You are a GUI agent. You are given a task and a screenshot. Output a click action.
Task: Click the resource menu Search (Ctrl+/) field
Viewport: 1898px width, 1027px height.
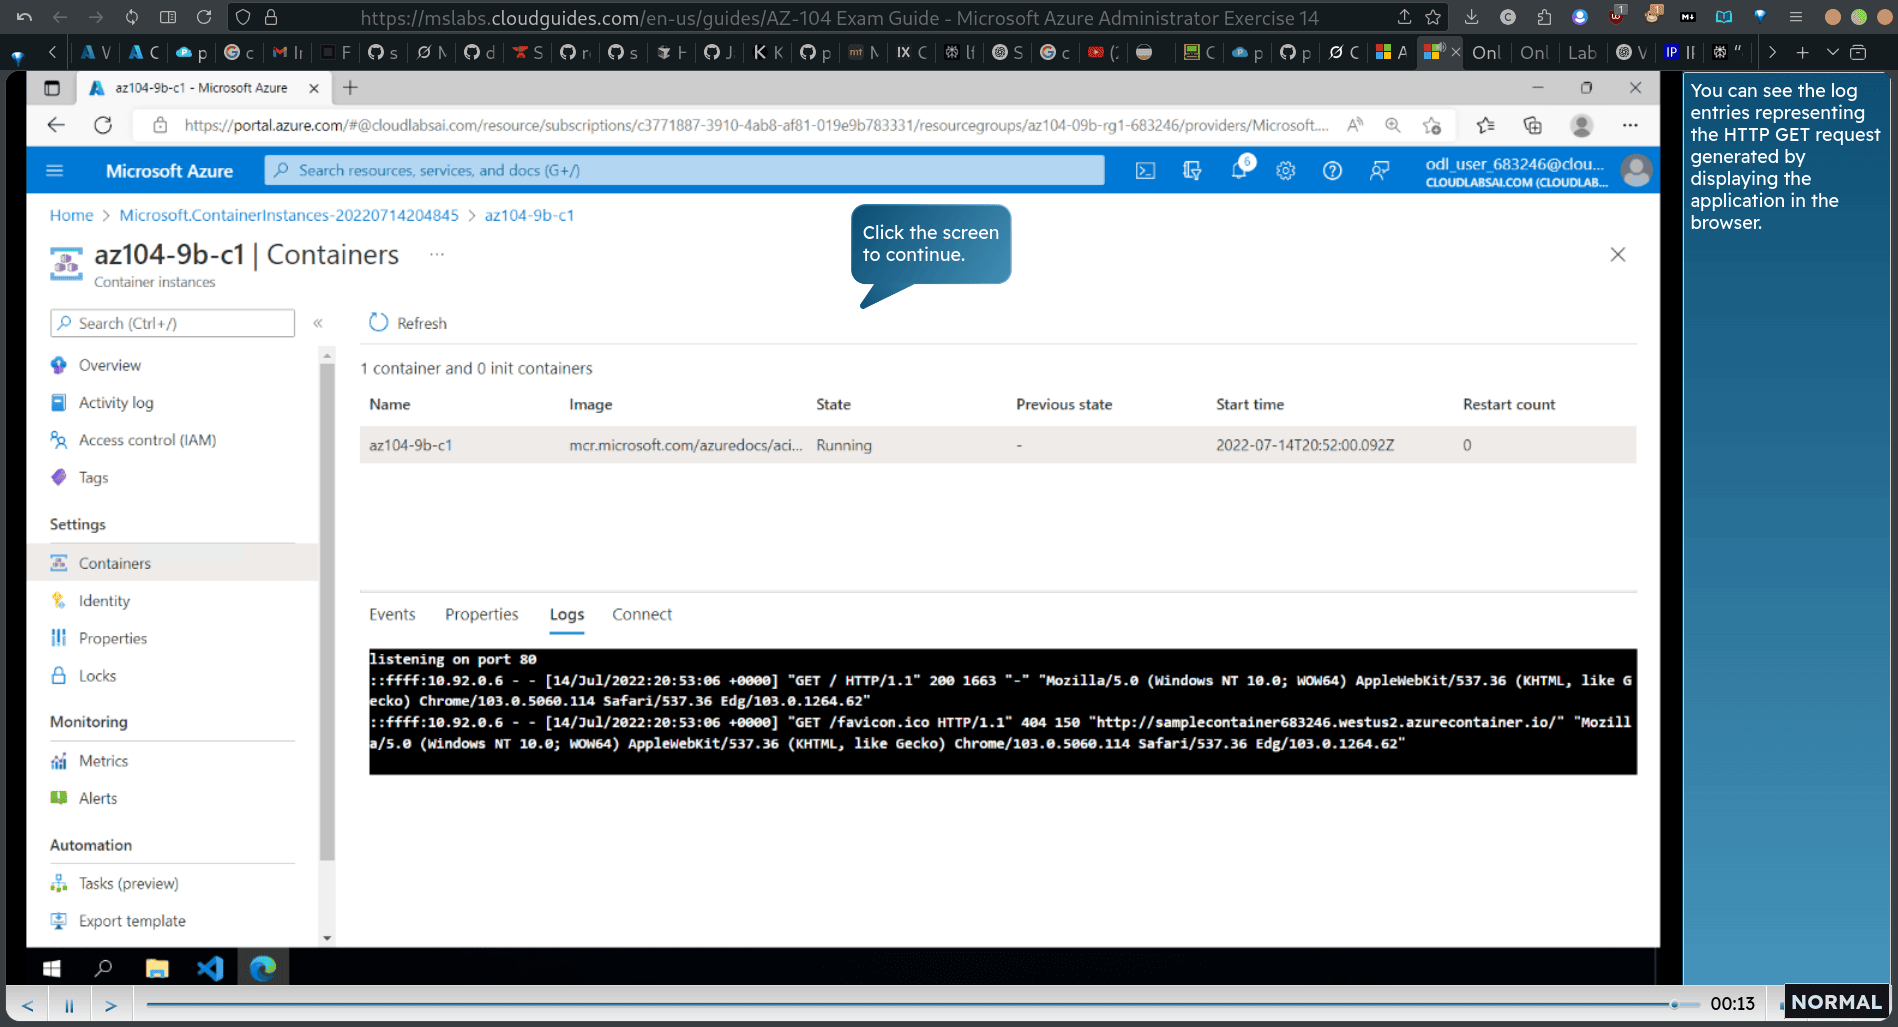(173, 323)
